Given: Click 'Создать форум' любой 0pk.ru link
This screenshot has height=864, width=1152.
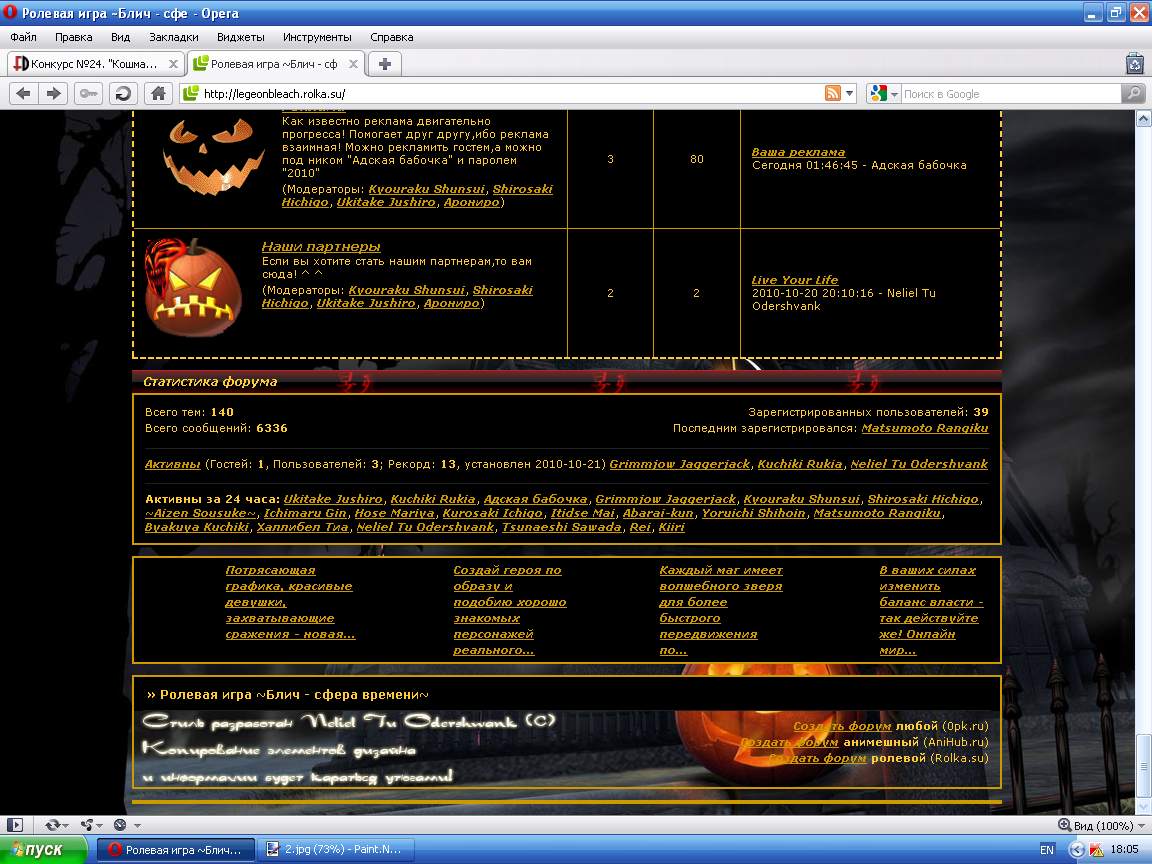Looking at the screenshot, I should [842, 726].
